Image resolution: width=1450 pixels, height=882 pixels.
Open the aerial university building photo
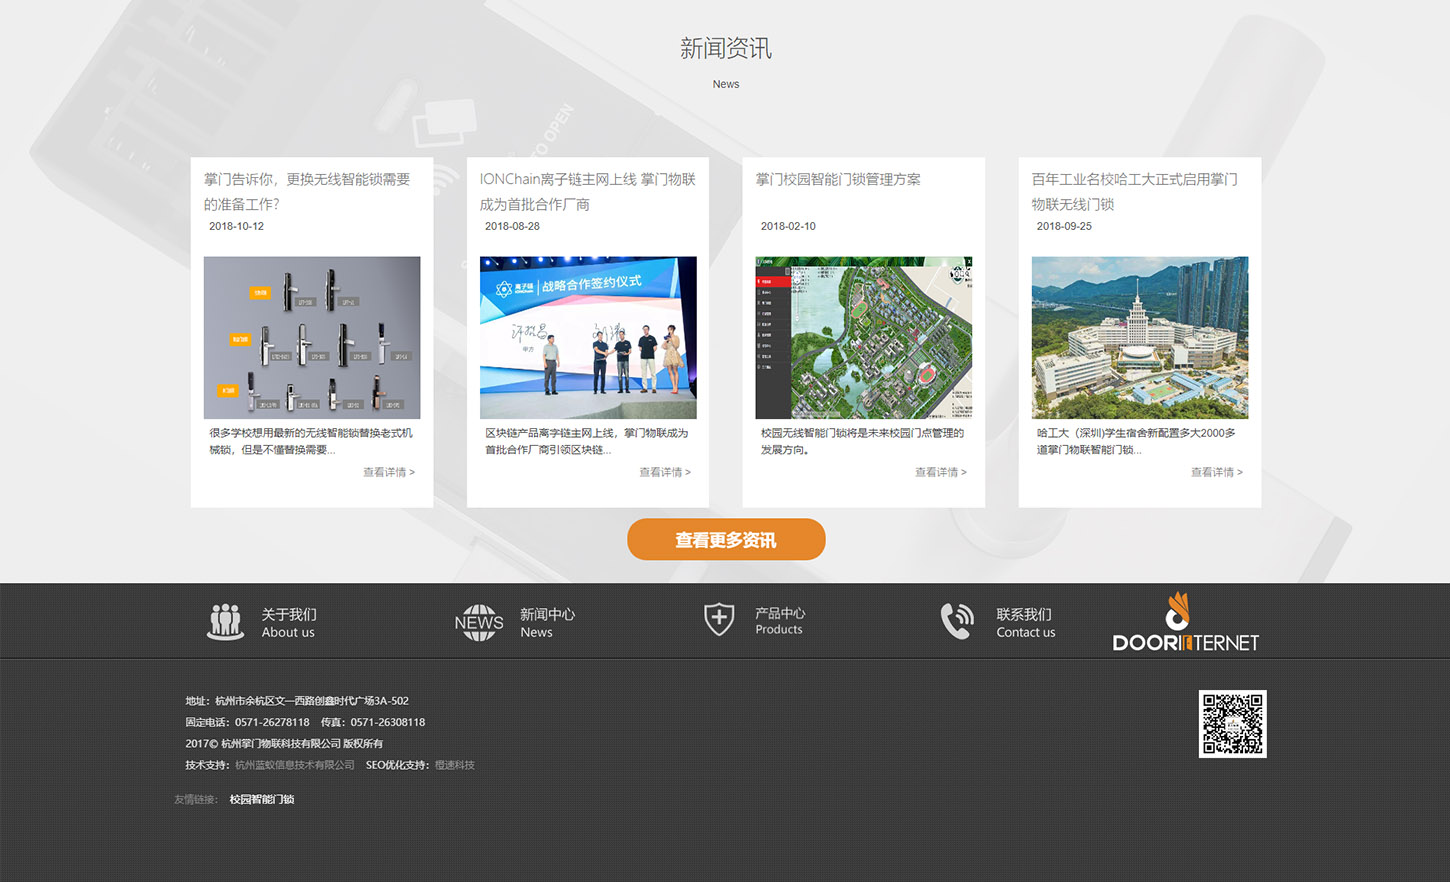[x=1140, y=338]
